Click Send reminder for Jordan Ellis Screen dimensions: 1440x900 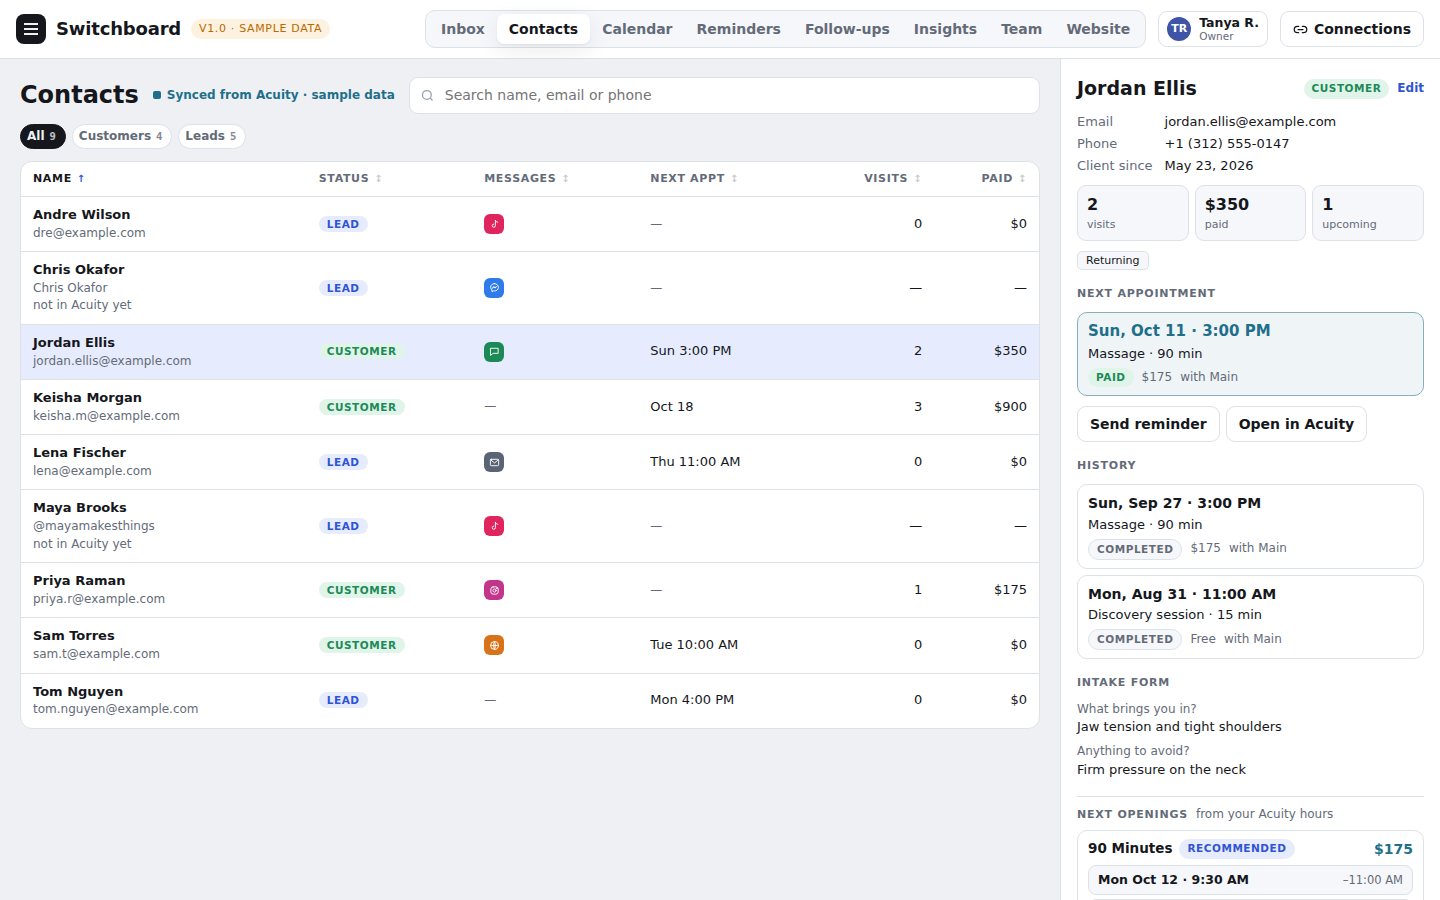(x=1148, y=424)
